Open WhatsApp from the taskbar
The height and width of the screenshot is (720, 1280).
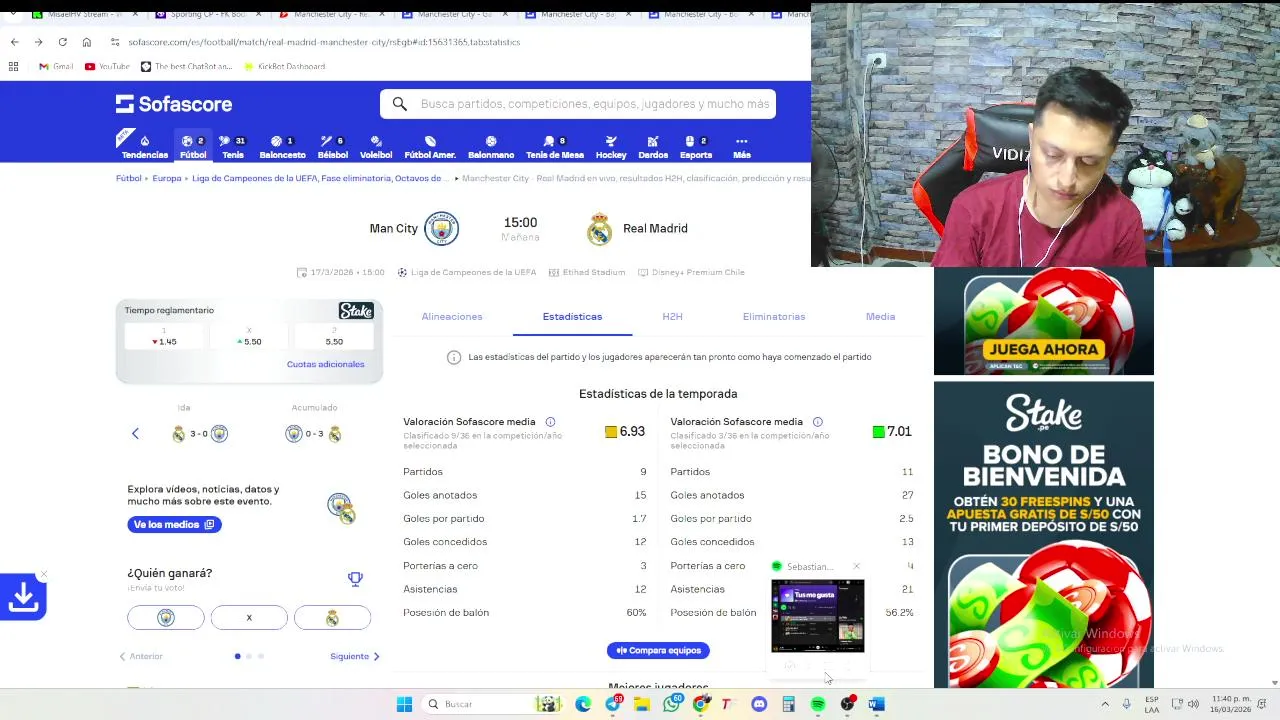[x=671, y=704]
